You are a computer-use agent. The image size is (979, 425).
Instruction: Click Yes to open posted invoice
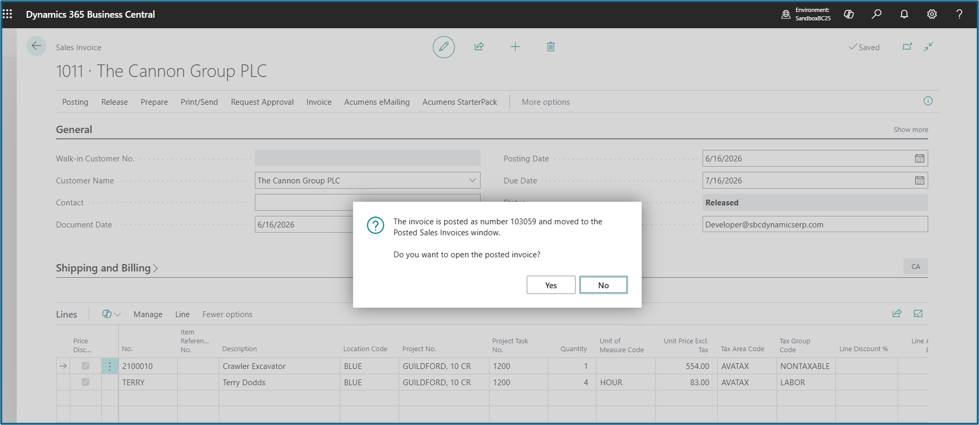tap(551, 285)
